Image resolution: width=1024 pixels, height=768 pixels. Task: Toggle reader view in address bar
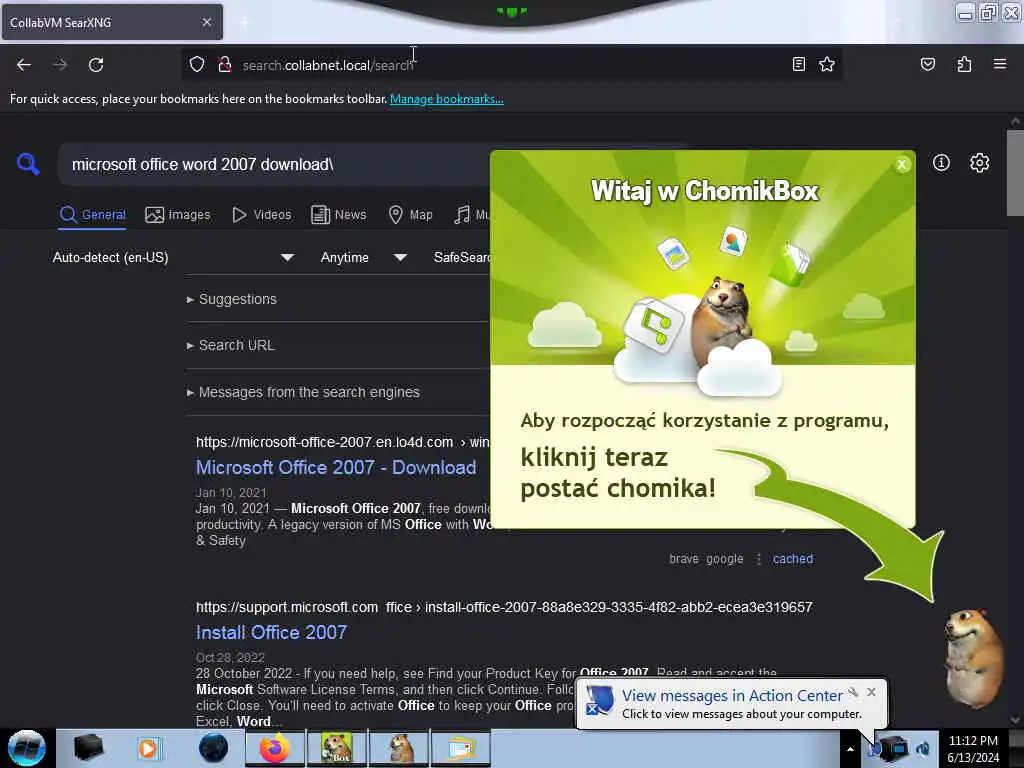point(798,64)
